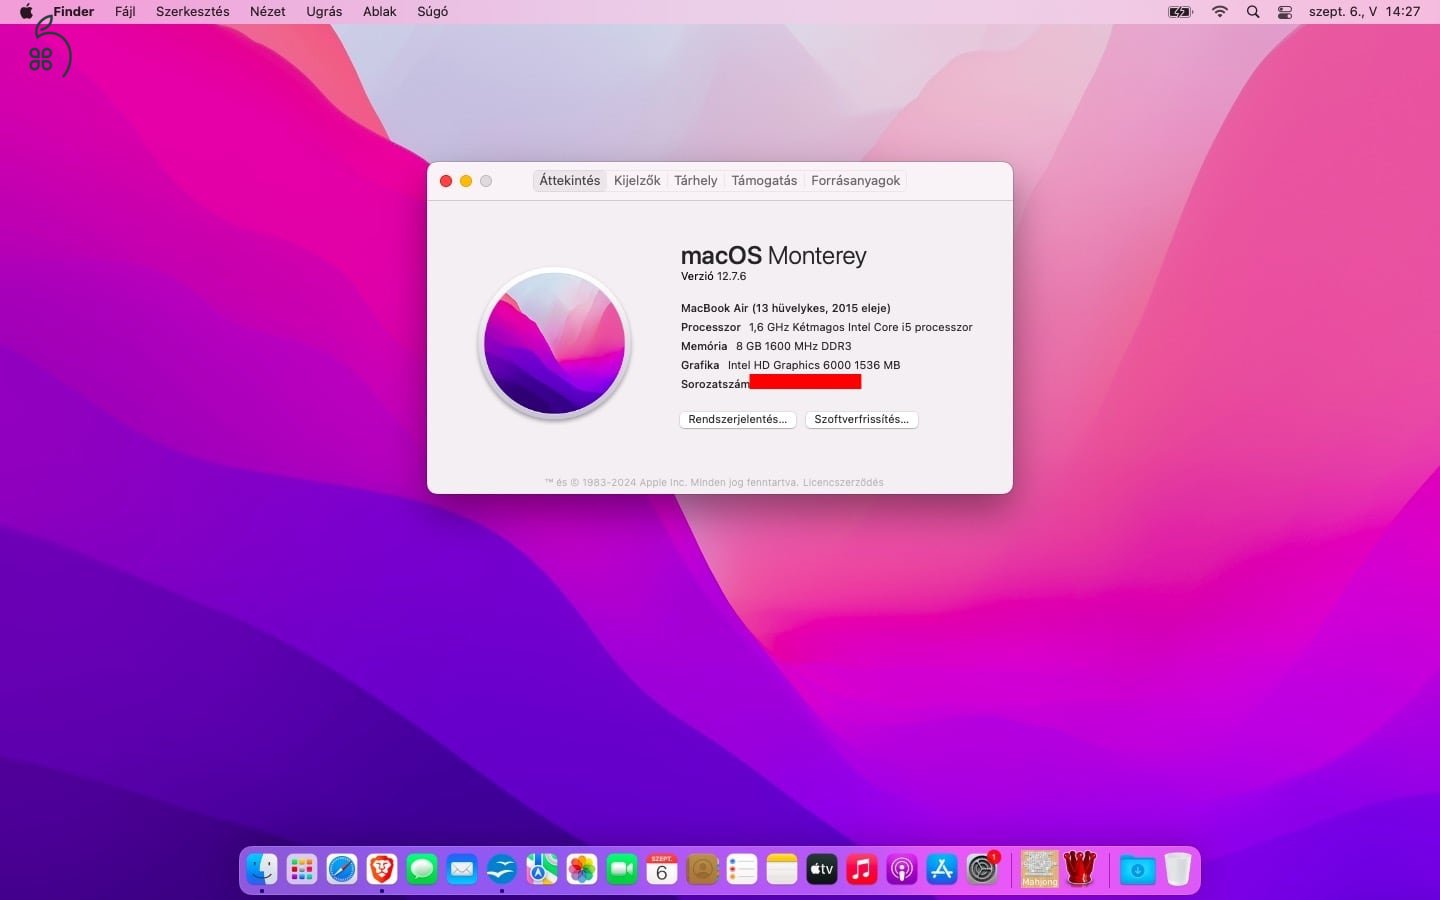The height and width of the screenshot is (900, 1440).
Task: Open the Mail app in dock
Action: coord(462,869)
